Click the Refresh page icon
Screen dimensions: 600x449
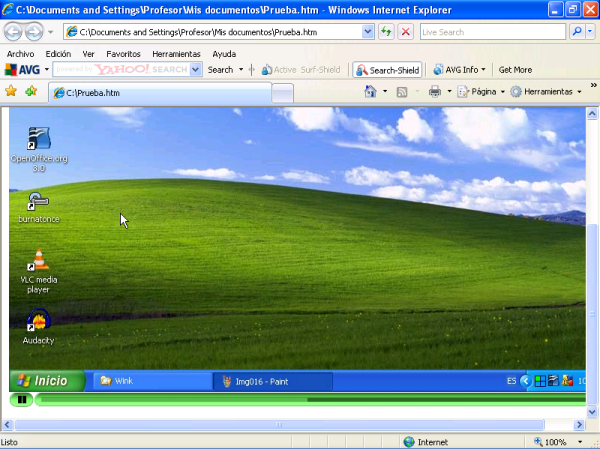[386, 32]
